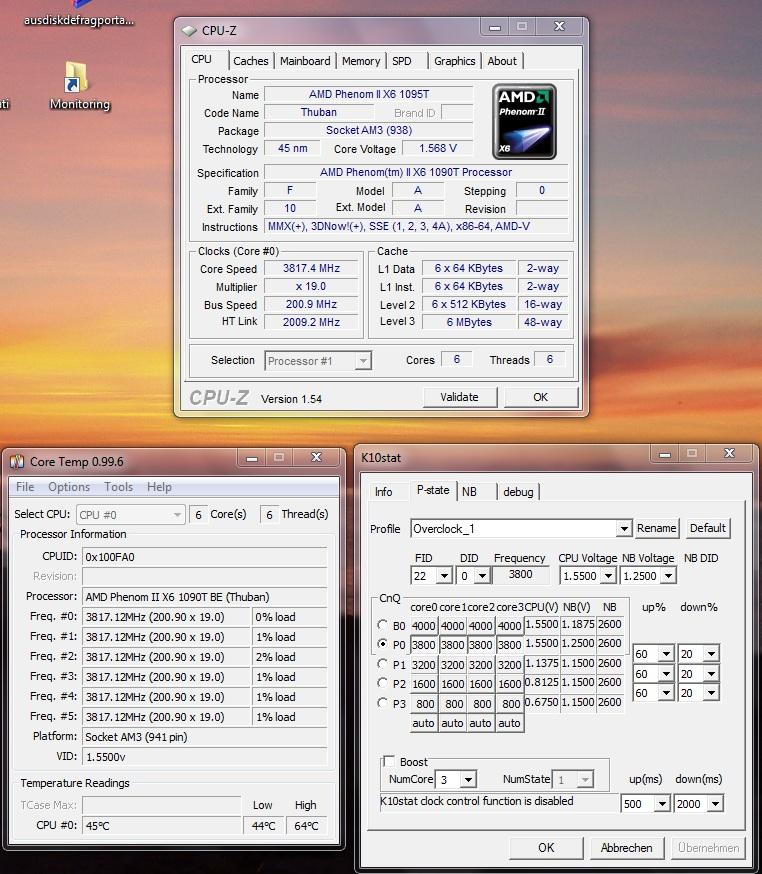This screenshot has height=874, width=762.
Task: Click the P0 core0 frequency cell 3800
Action: point(424,644)
